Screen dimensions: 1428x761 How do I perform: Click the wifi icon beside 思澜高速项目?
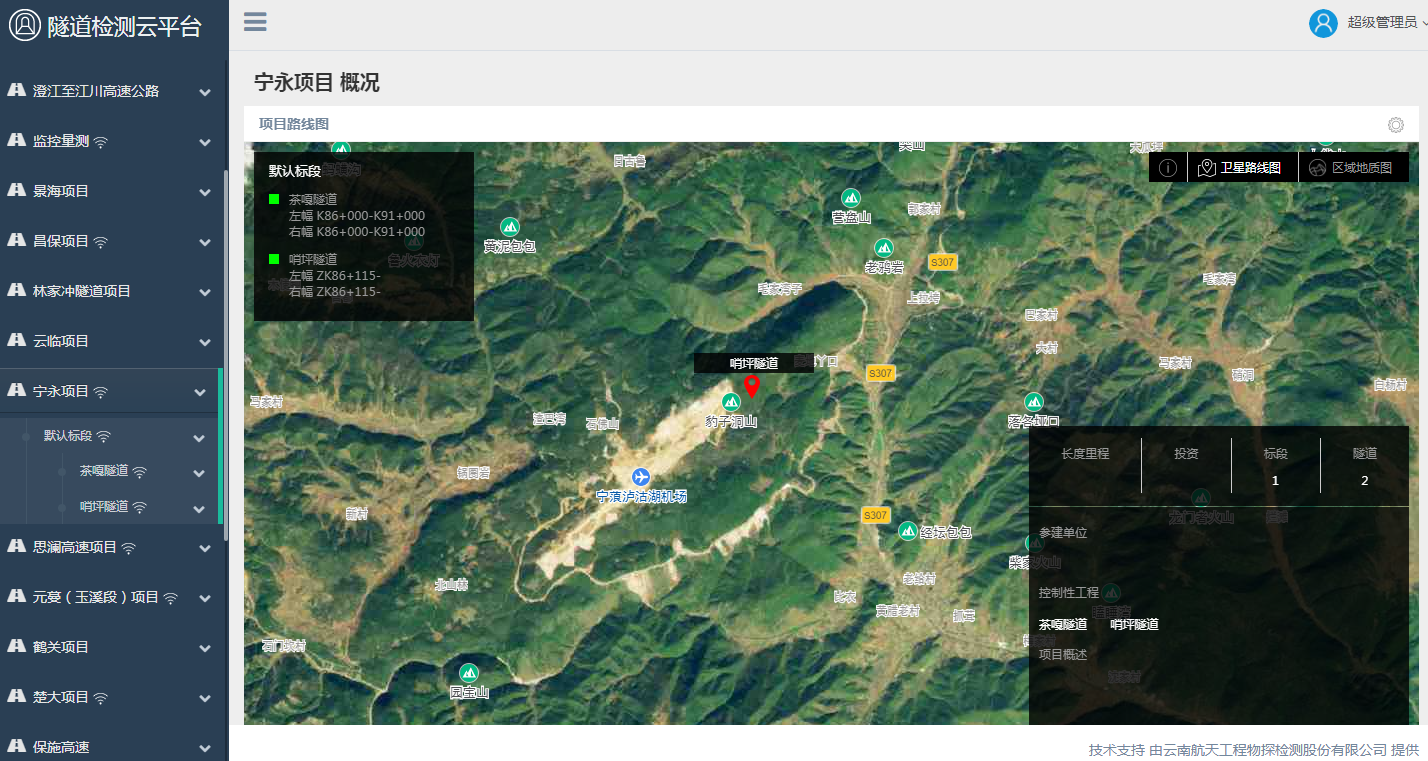tap(129, 548)
